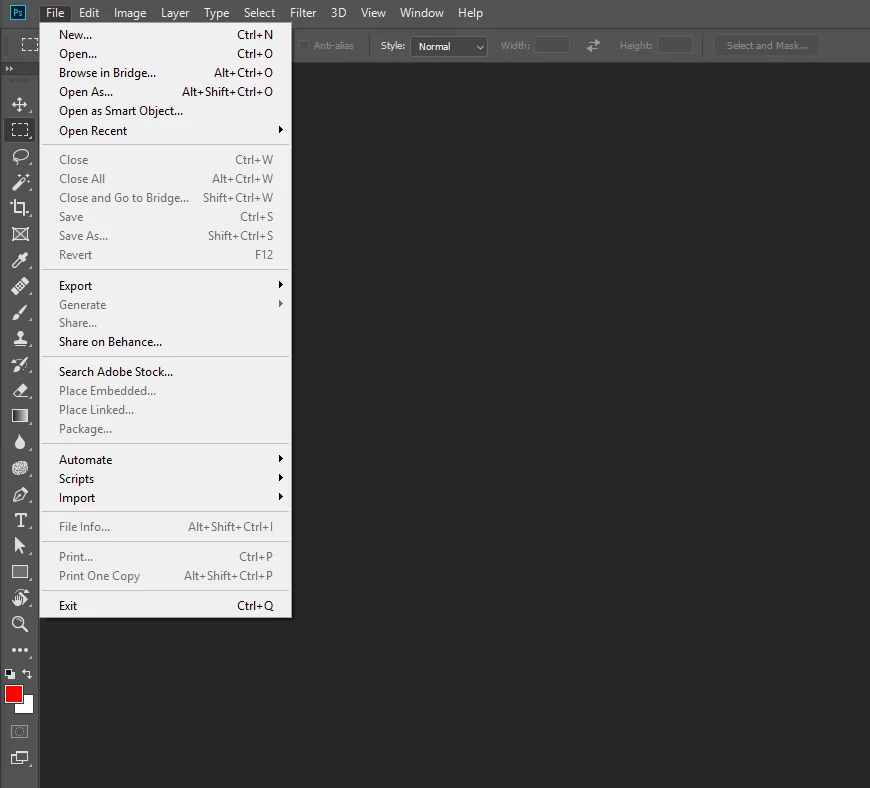Screen dimensions: 870x788
Task: Select the Eyedropper tool
Action: [20, 260]
